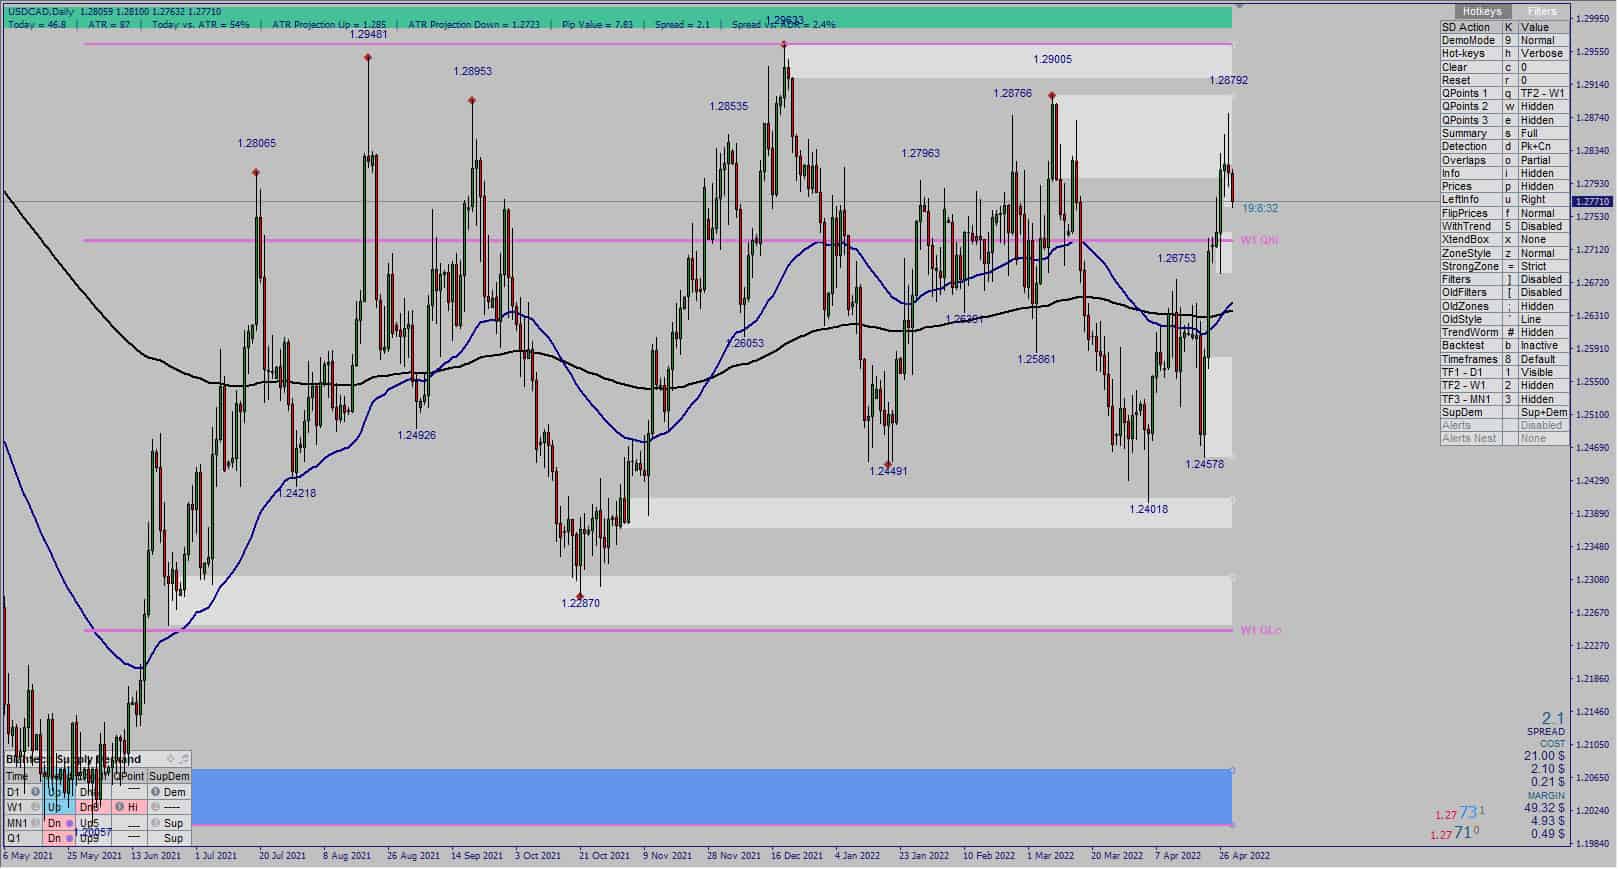Click the red diamond marker at low 1.24491

(x=888, y=463)
